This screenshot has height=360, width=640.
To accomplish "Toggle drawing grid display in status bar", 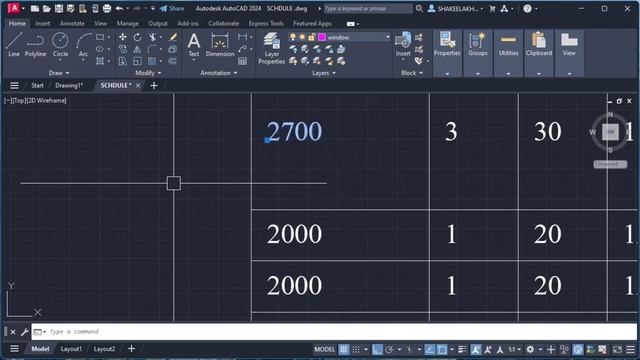I will pos(344,349).
